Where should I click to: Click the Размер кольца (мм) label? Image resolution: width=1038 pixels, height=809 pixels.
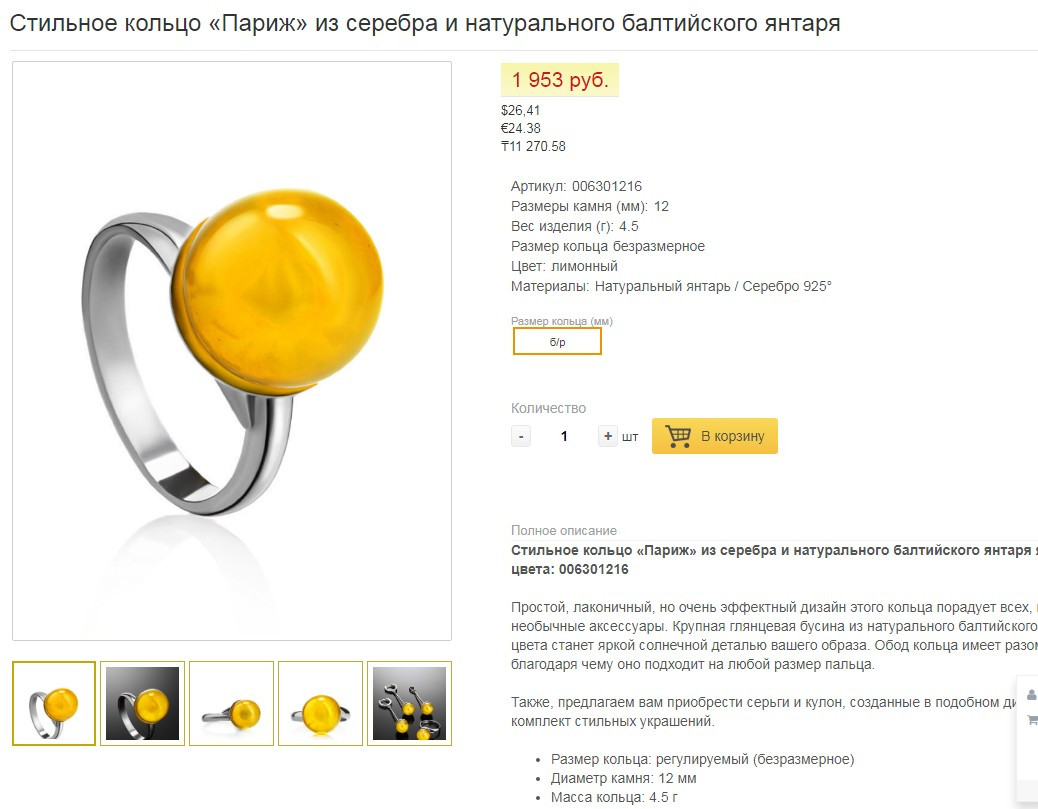click(562, 321)
